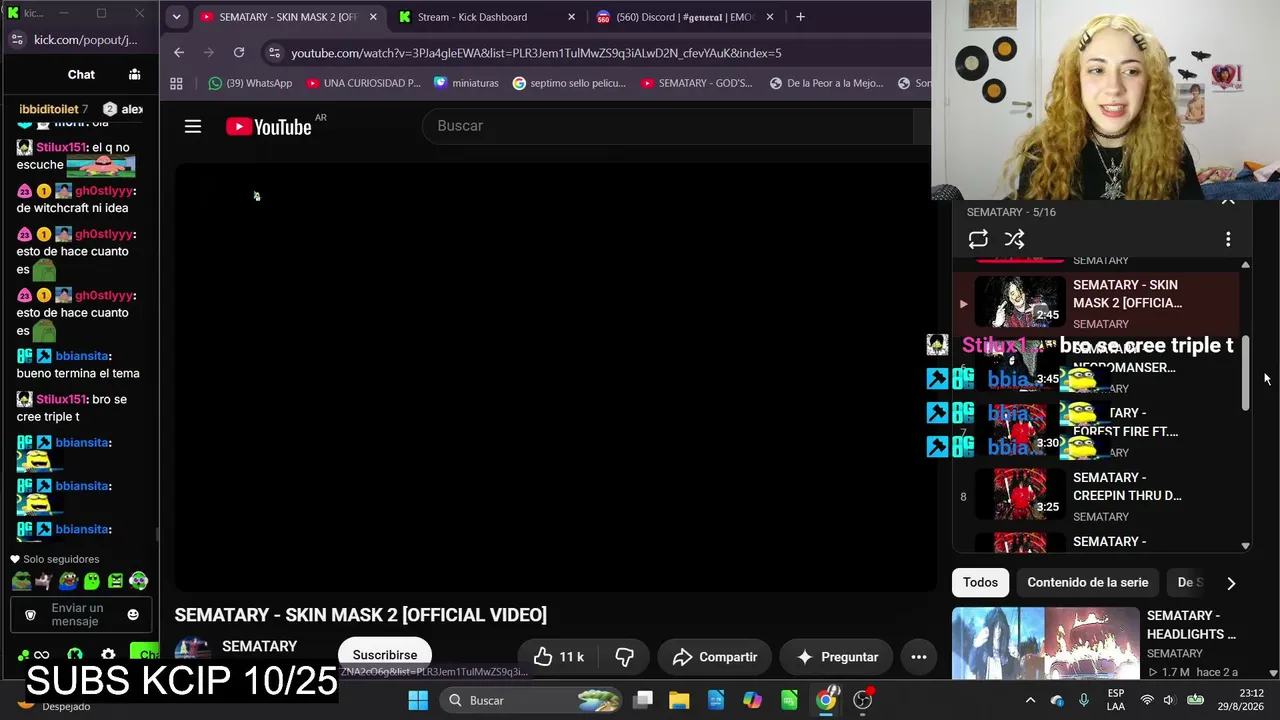Toggle playlist loop
The width and height of the screenshot is (1280, 720).
tap(978, 239)
